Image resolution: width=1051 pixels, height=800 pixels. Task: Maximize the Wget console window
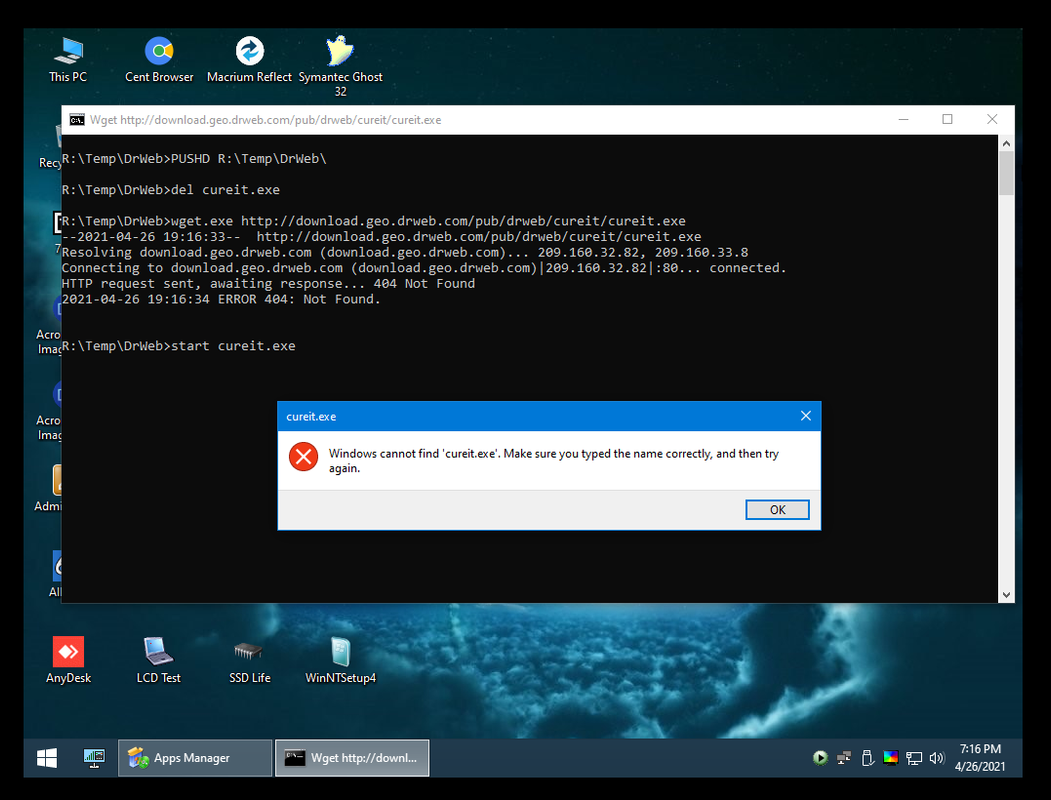click(x=947, y=119)
